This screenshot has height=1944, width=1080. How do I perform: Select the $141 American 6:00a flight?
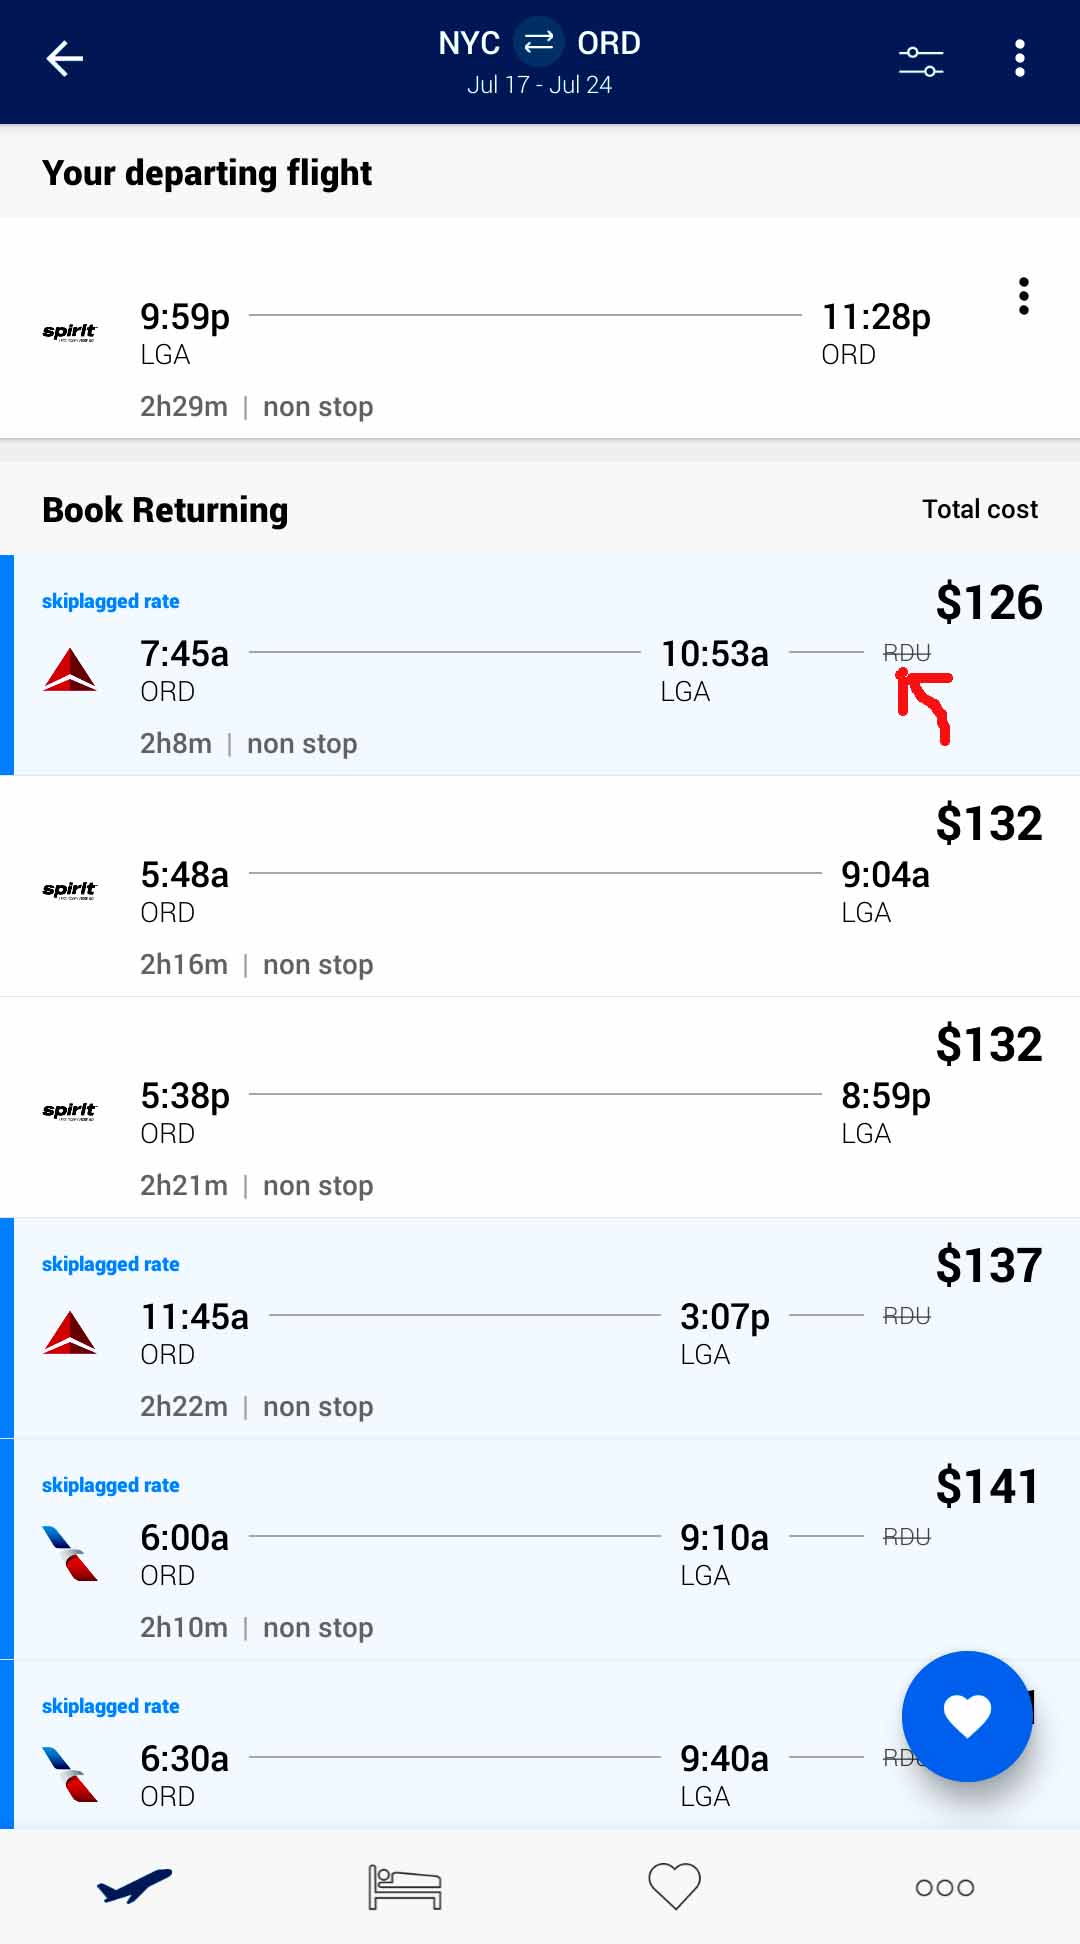coord(540,1550)
